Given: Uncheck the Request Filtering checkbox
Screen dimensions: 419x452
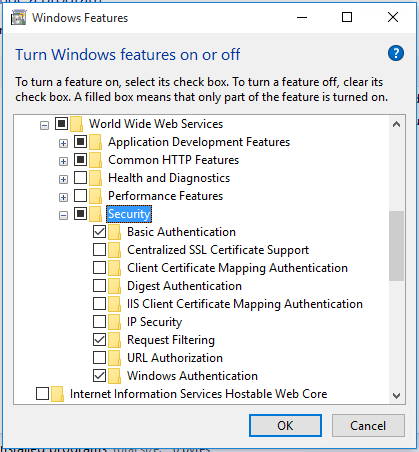Looking at the screenshot, I should [99, 340].
